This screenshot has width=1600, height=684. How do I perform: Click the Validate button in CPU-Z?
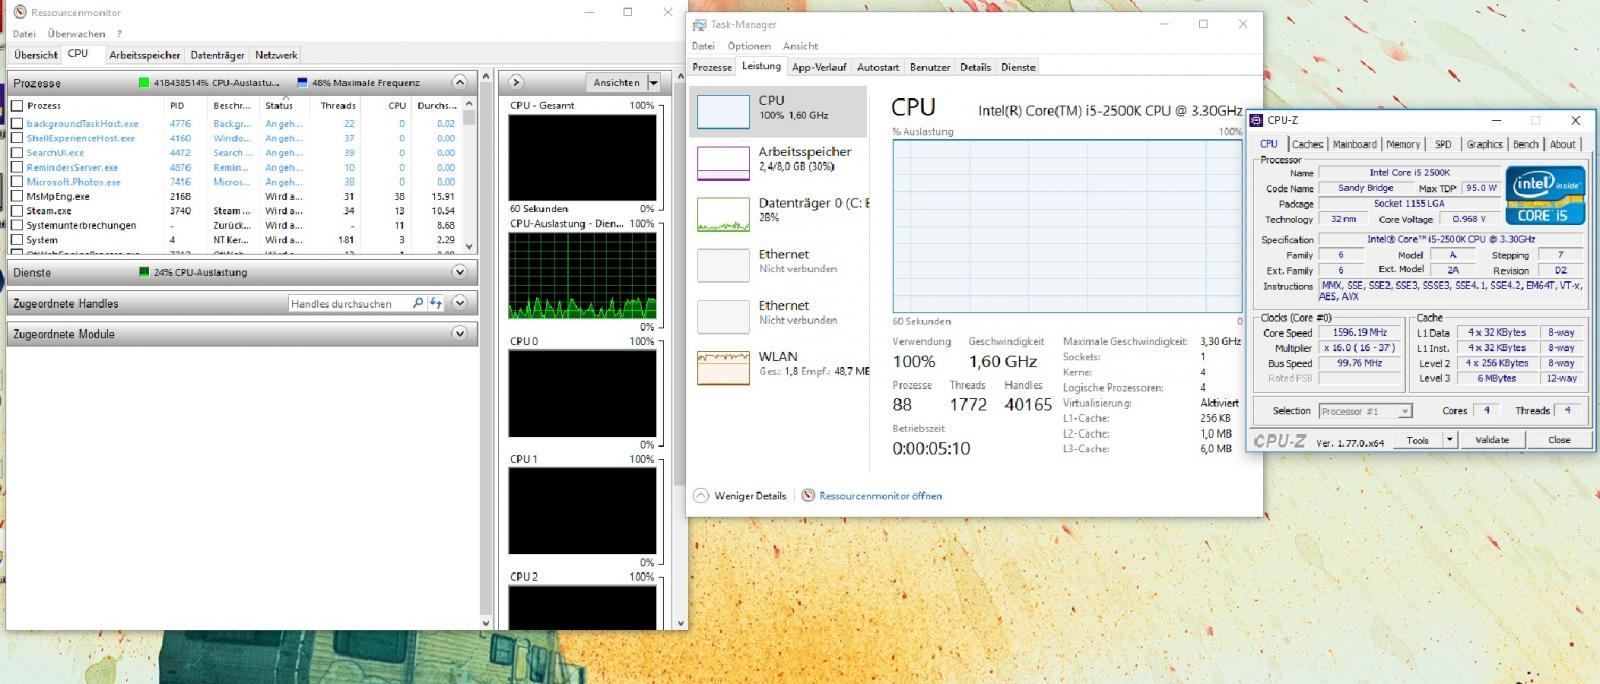1492,439
